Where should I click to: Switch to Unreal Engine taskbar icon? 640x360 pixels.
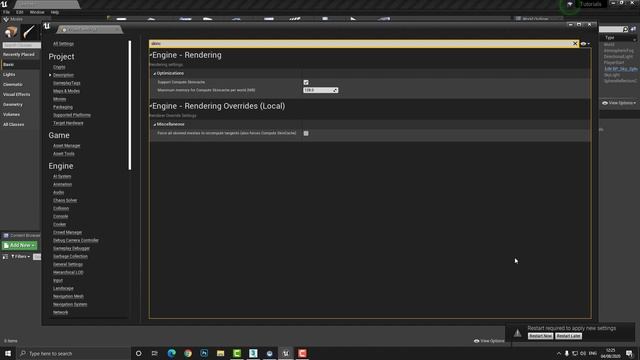(x=286, y=353)
